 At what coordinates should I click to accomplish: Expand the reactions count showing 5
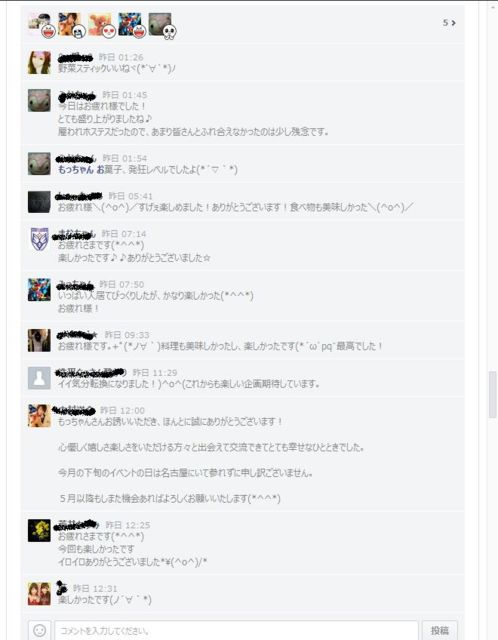pos(449,23)
